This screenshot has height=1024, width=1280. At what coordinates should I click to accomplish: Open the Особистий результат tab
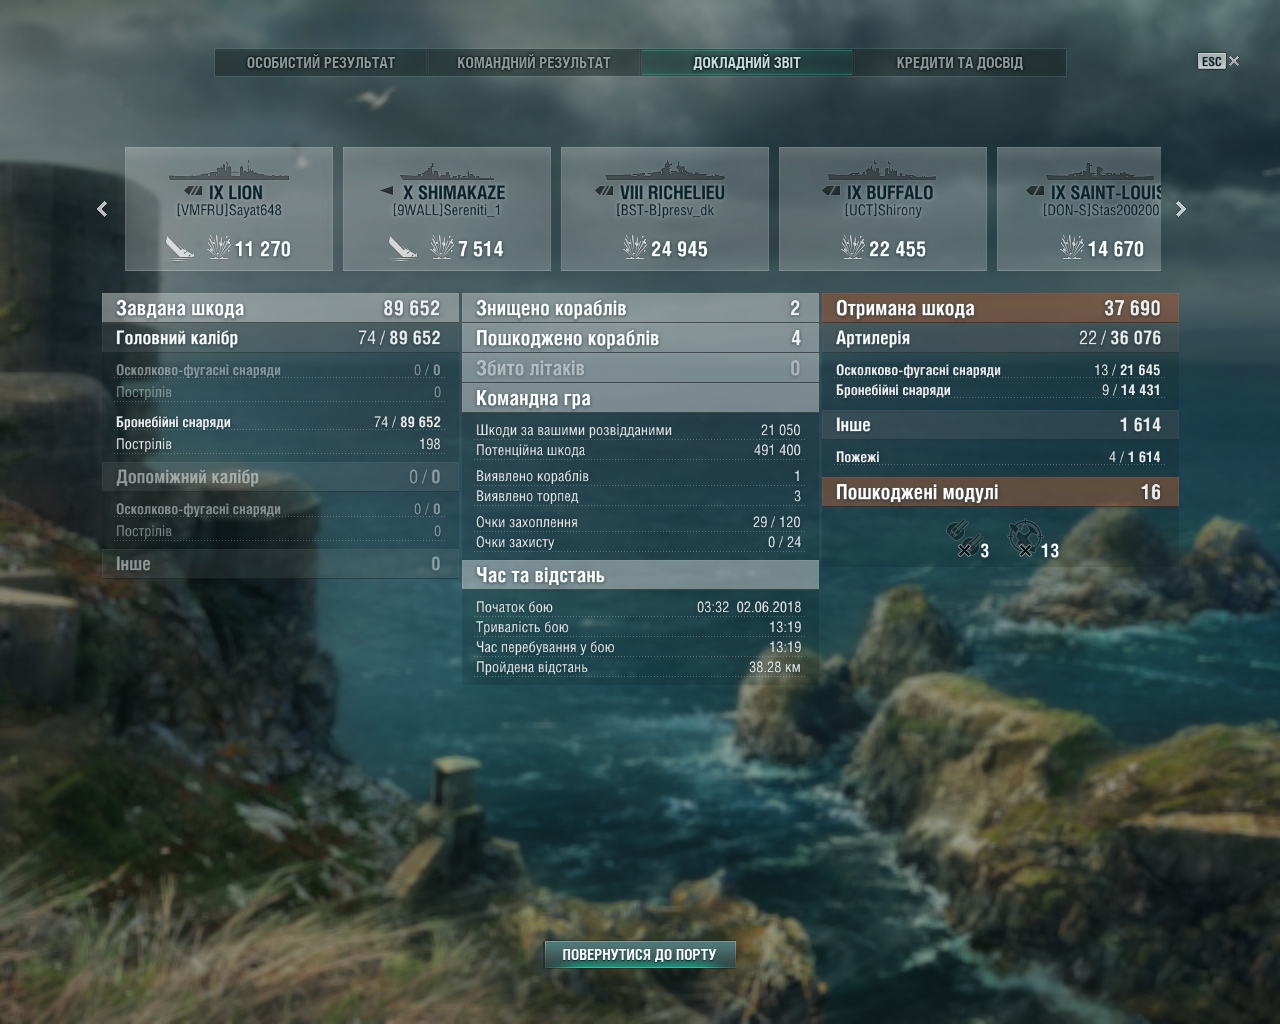click(x=321, y=62)
